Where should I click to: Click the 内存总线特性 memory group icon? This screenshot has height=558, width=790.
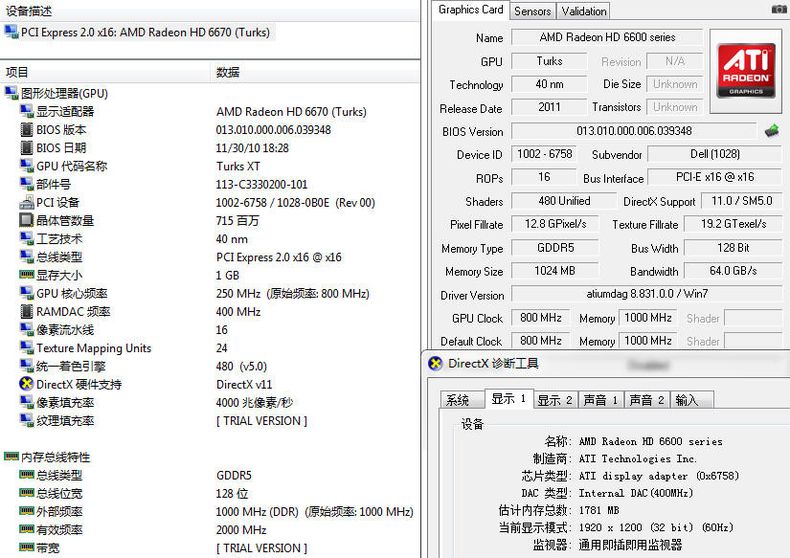pyautogui.click(x=12, y=456)
